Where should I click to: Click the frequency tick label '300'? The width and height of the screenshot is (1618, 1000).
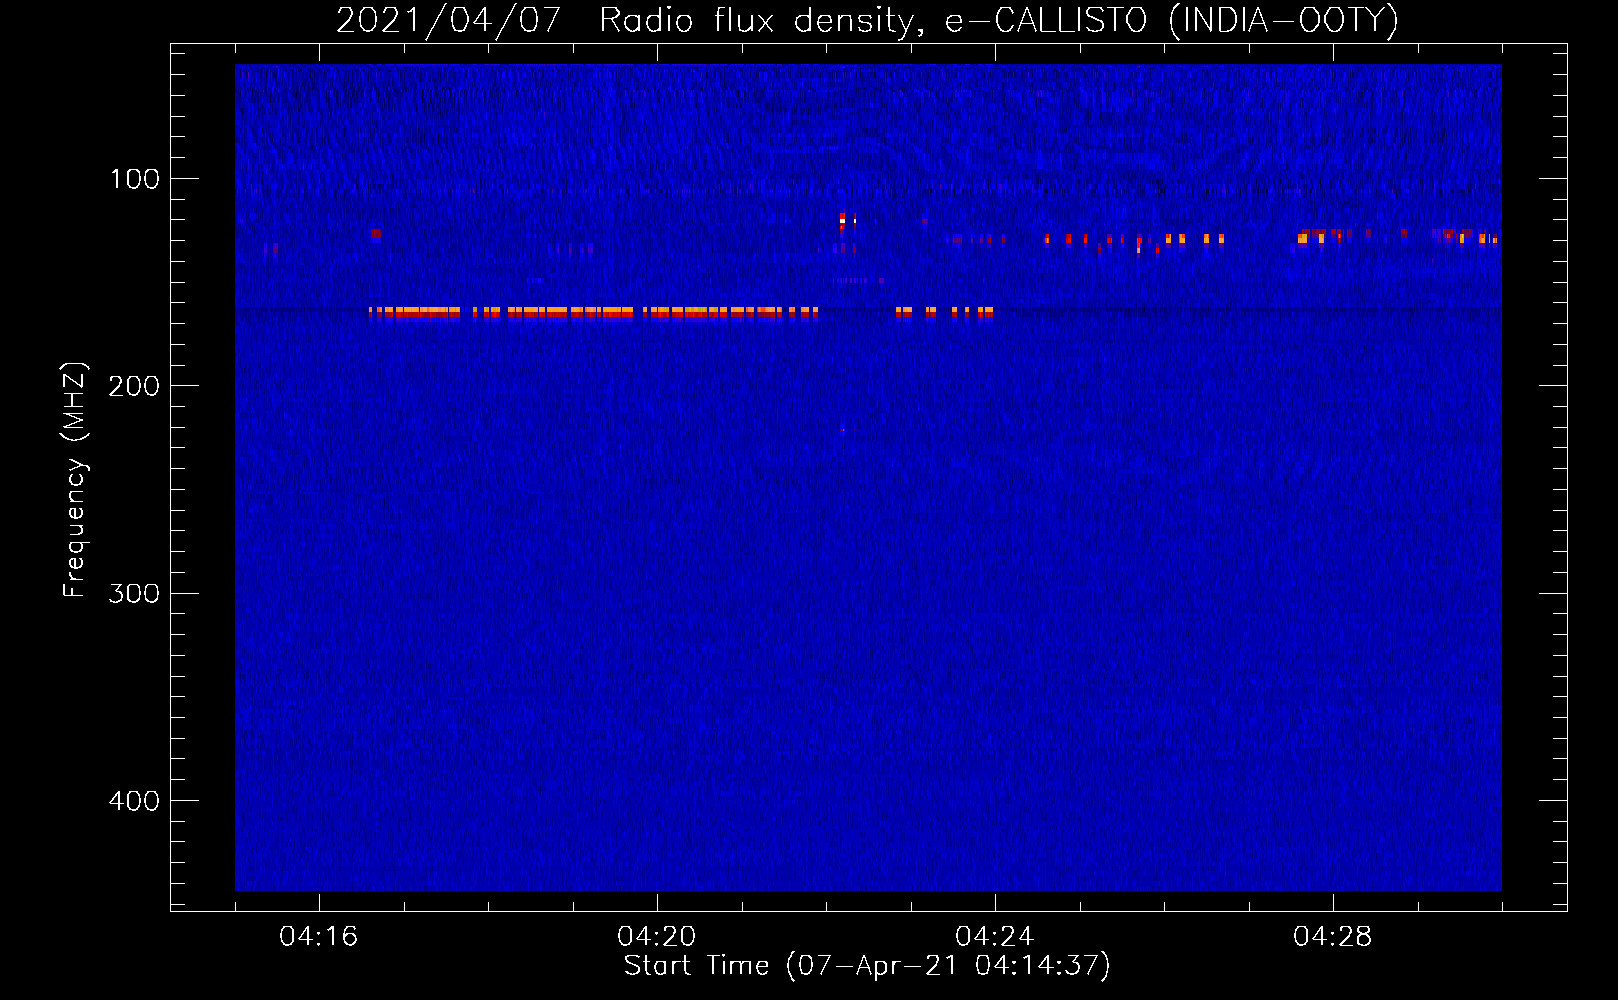click(134, 594)
